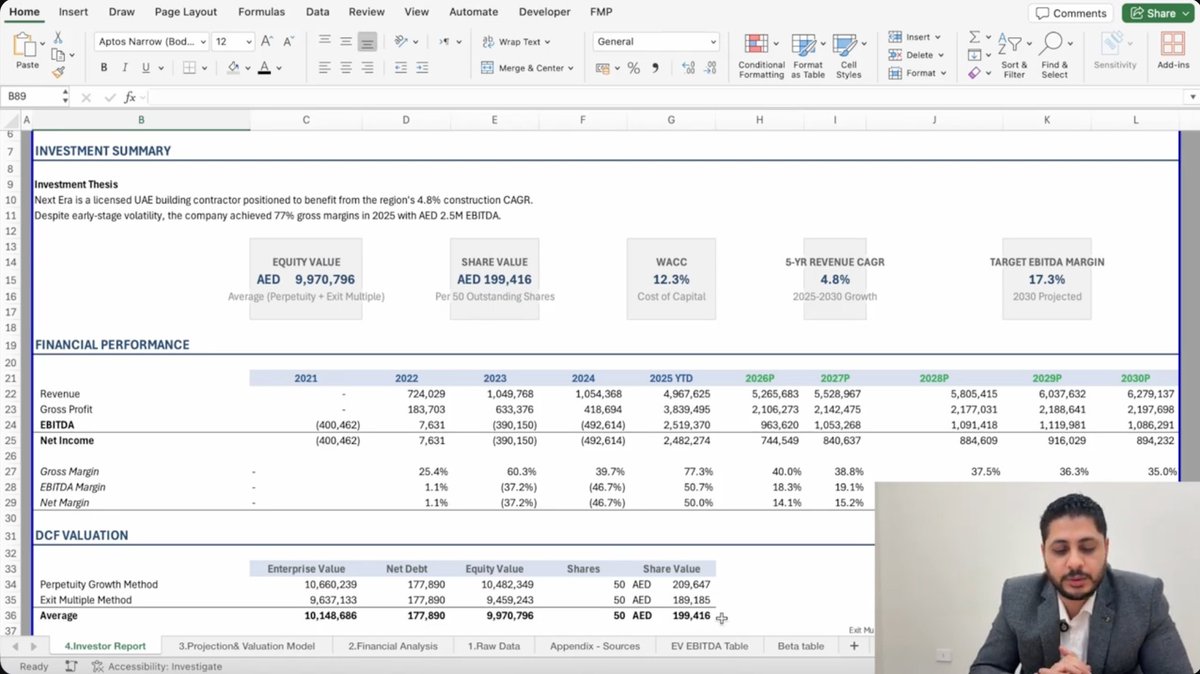1200x674 pixels.
Task: Click the Share button
Action: click(1157, 13)
